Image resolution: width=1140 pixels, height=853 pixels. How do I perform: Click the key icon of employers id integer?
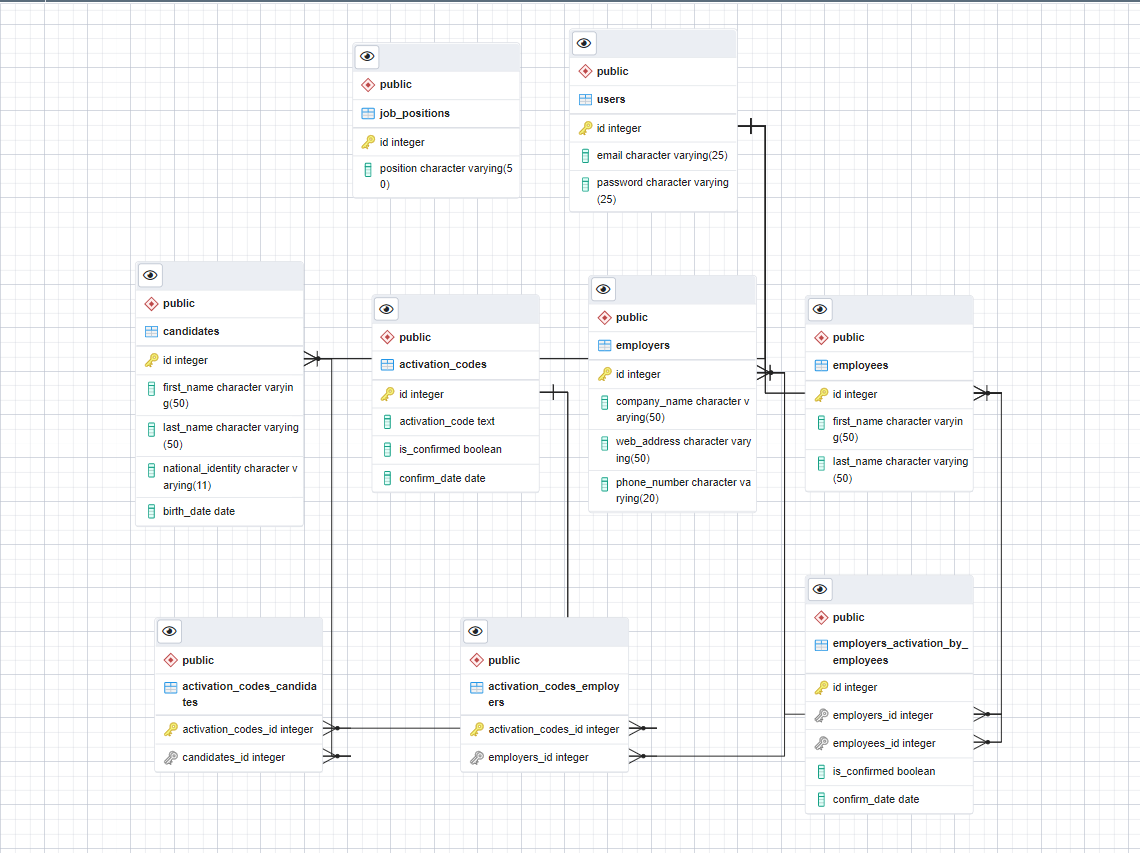pyautogui.click(x=604, y=375)
